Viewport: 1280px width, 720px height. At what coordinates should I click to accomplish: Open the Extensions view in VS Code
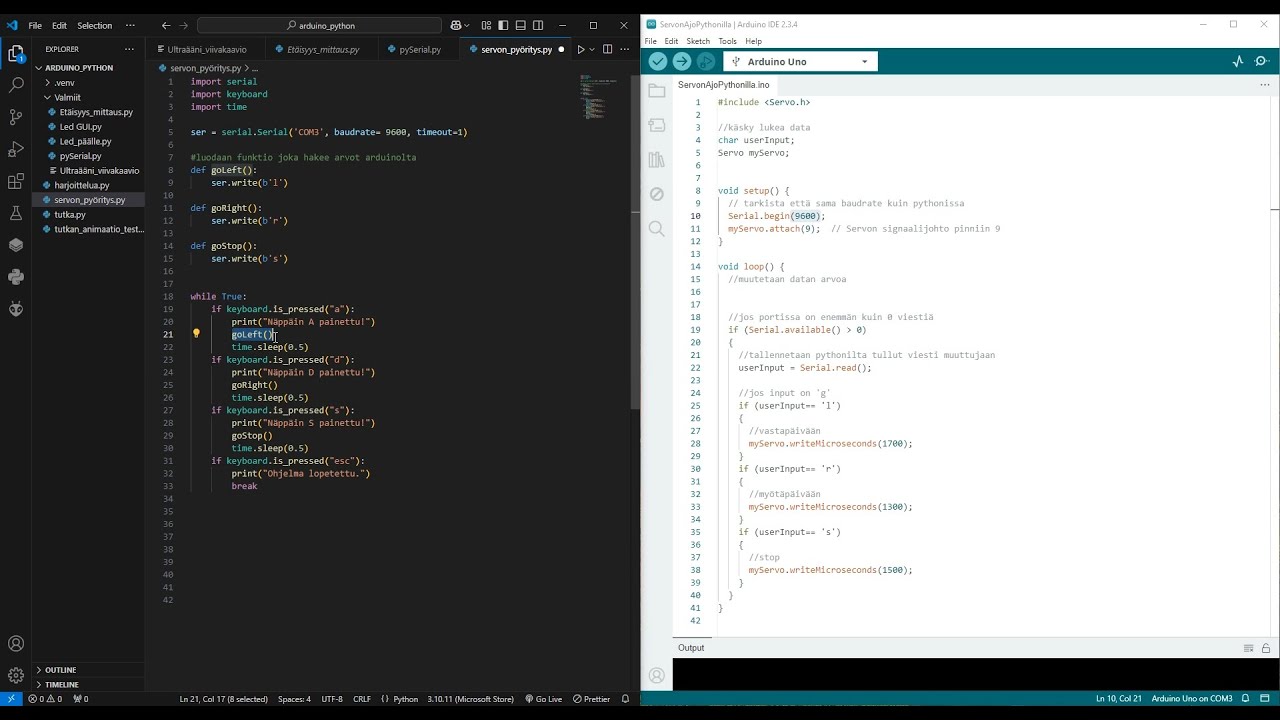pos(16,181)
